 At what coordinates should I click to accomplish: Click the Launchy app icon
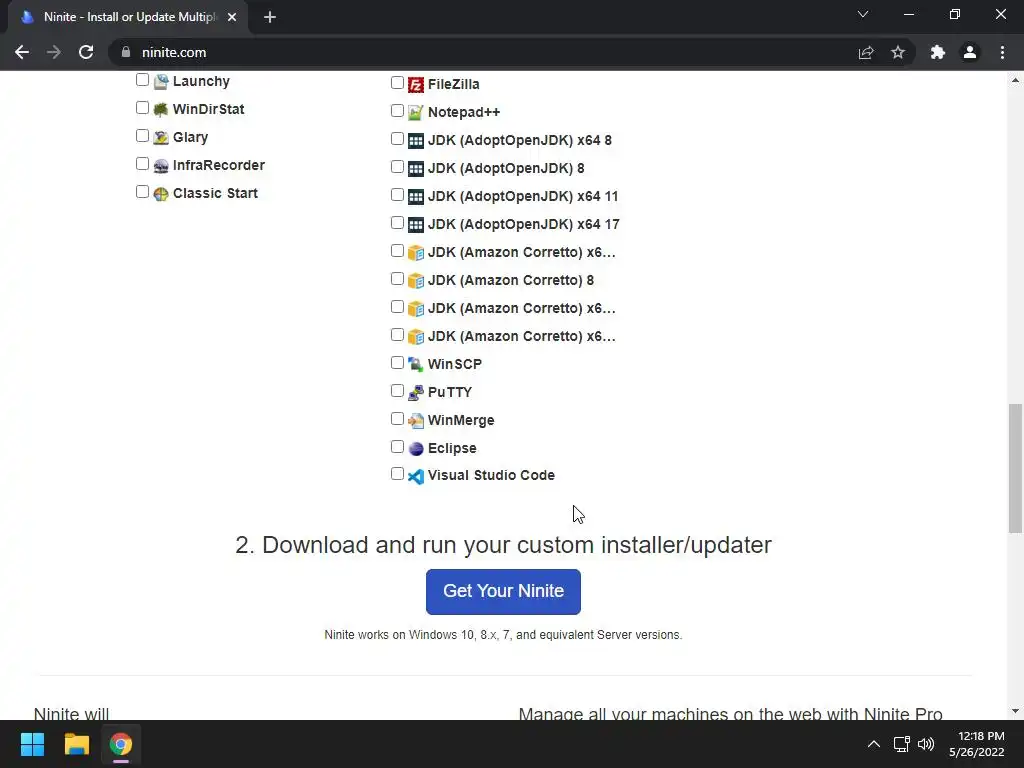[x=161, y=82]
